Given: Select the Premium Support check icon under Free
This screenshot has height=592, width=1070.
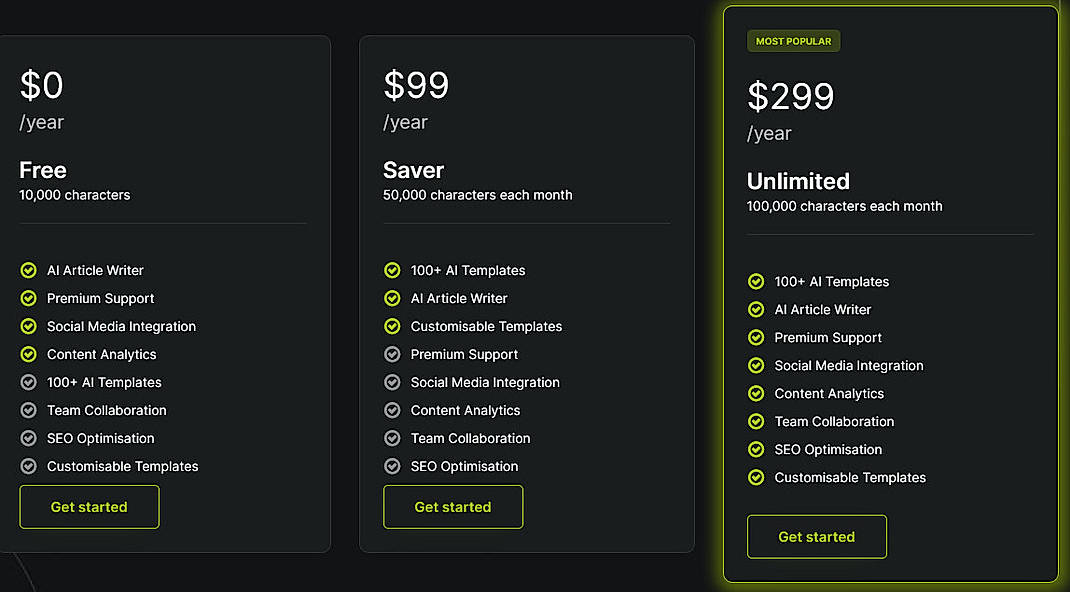Looking at the screenshot, I should point(27,298).
